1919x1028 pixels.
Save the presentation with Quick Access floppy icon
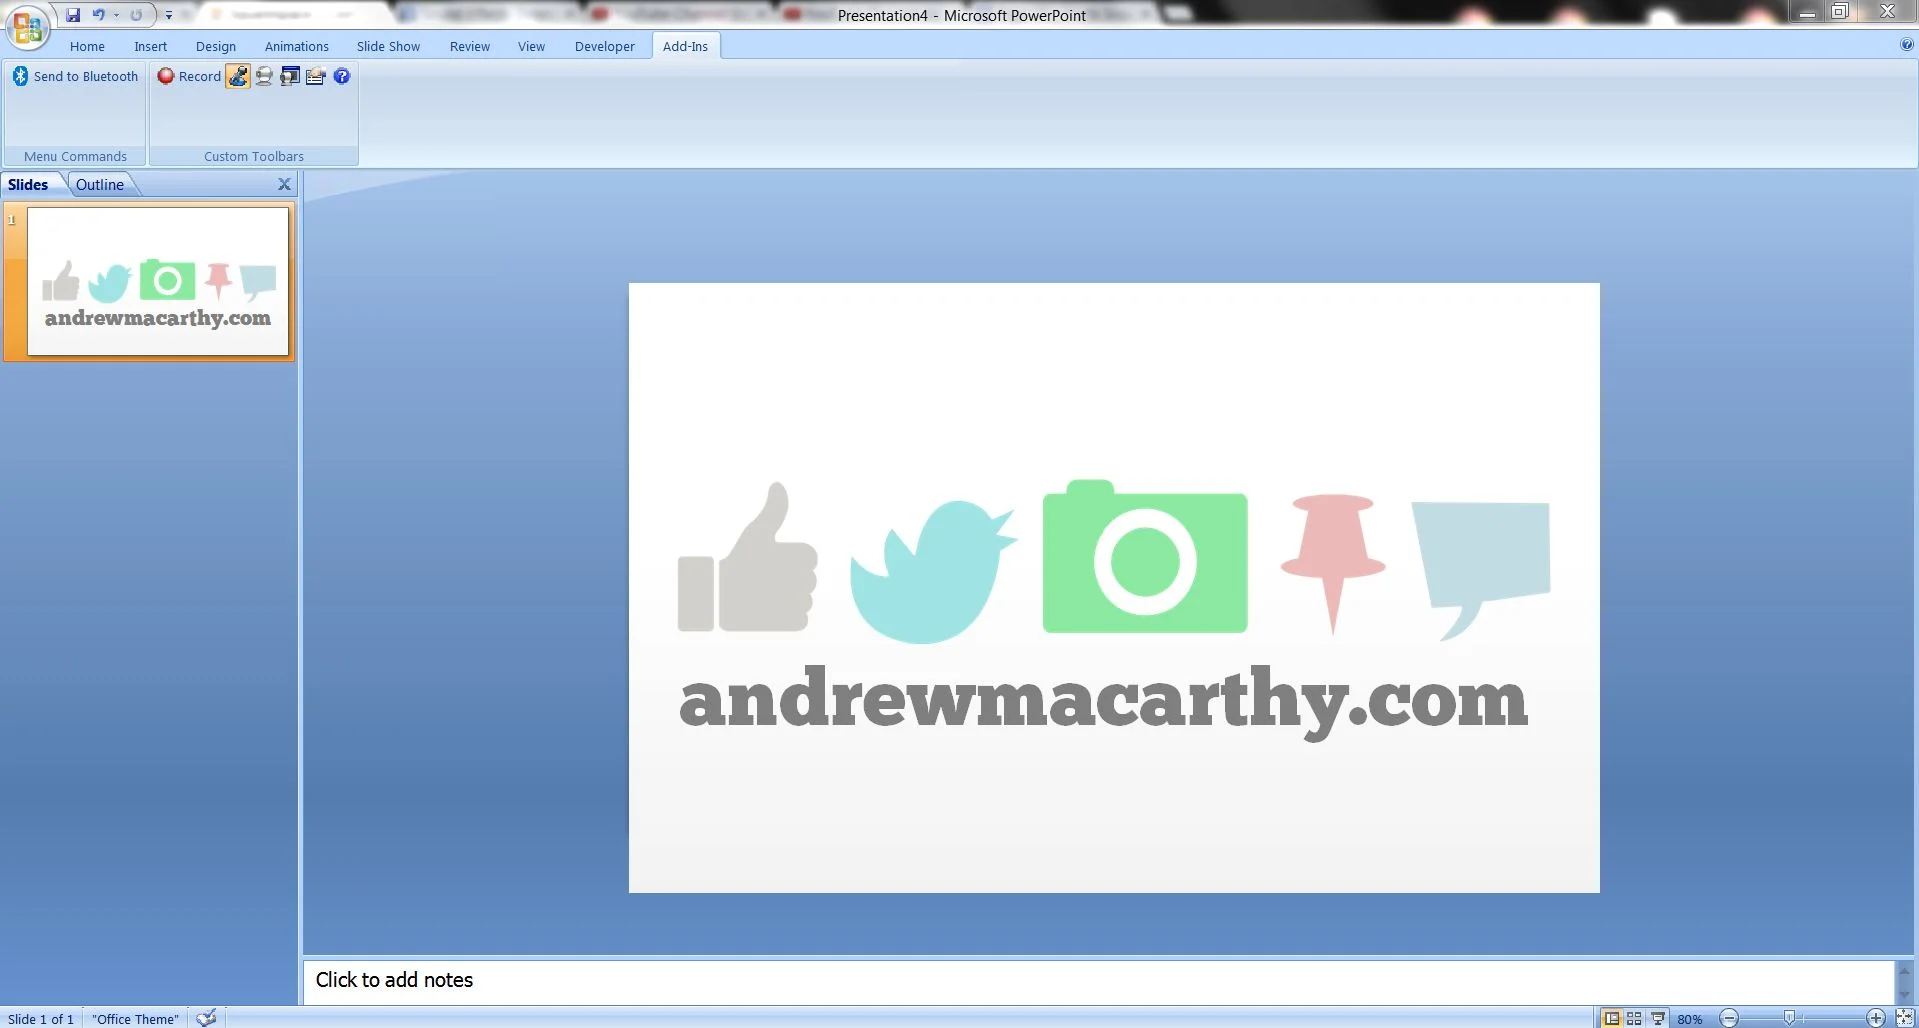(73, 15)
